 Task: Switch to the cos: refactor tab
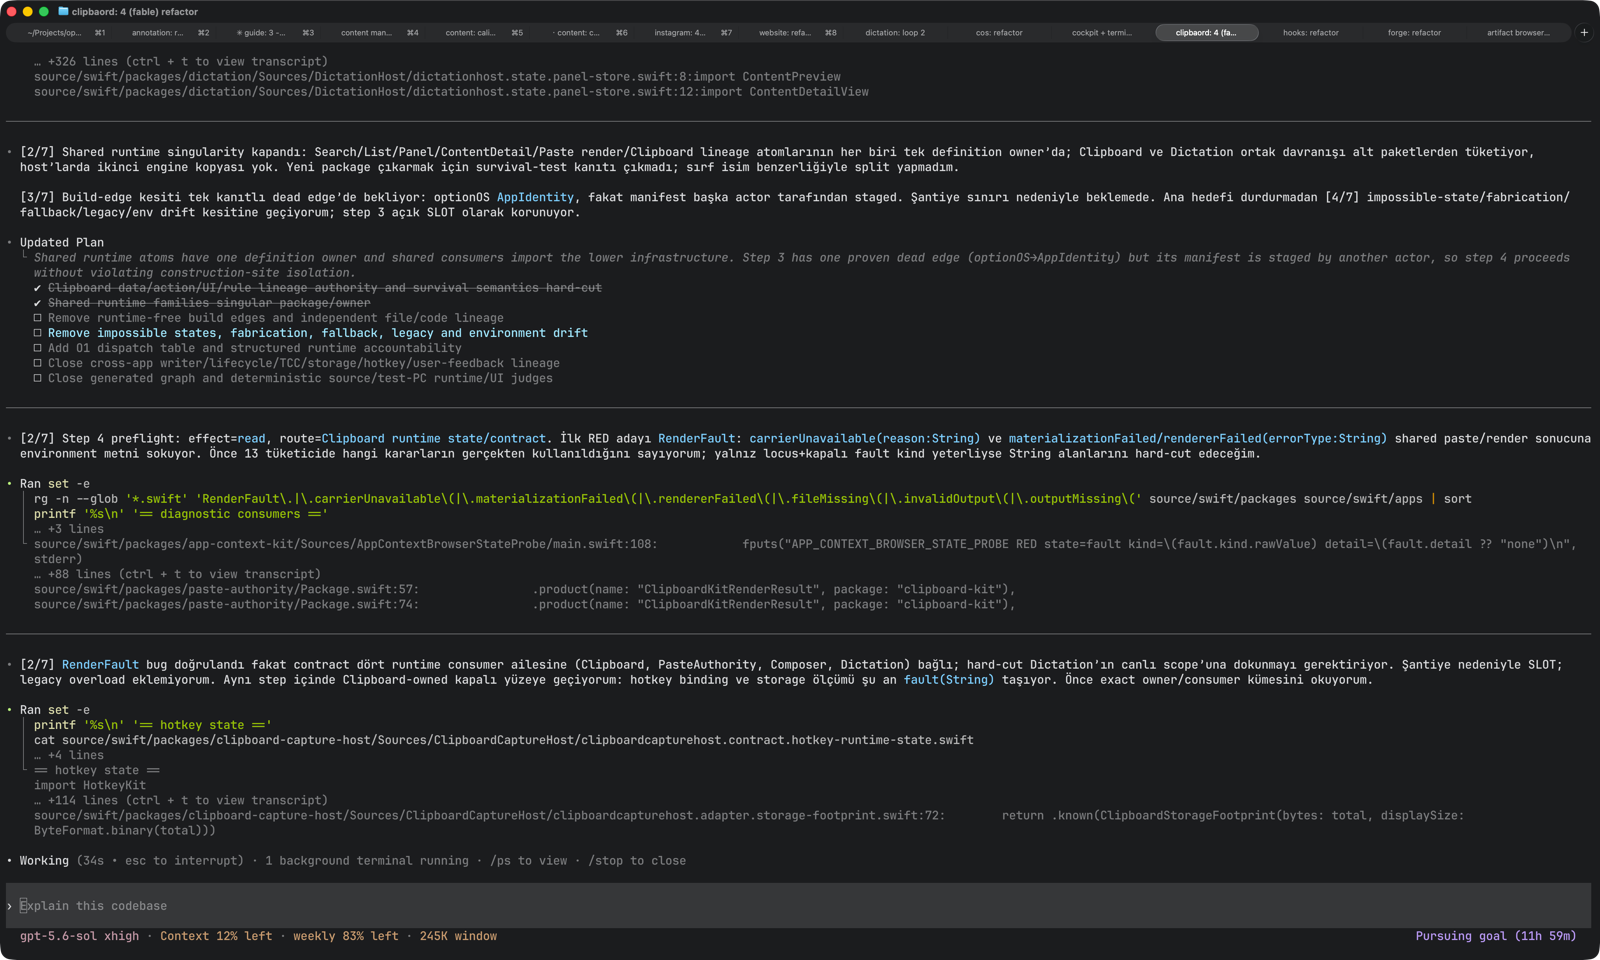pos(999,33)
